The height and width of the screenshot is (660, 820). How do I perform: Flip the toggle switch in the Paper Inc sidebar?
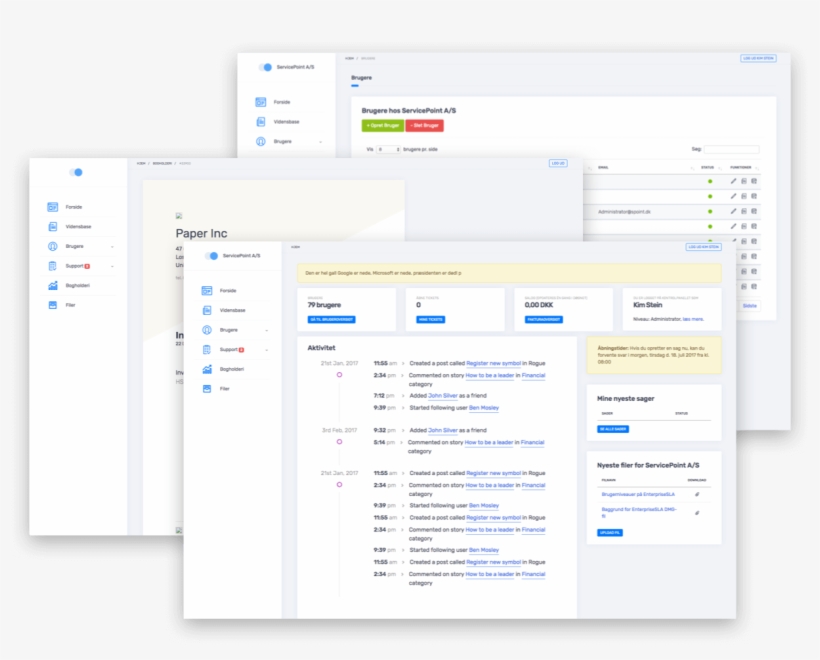(76, 172)
